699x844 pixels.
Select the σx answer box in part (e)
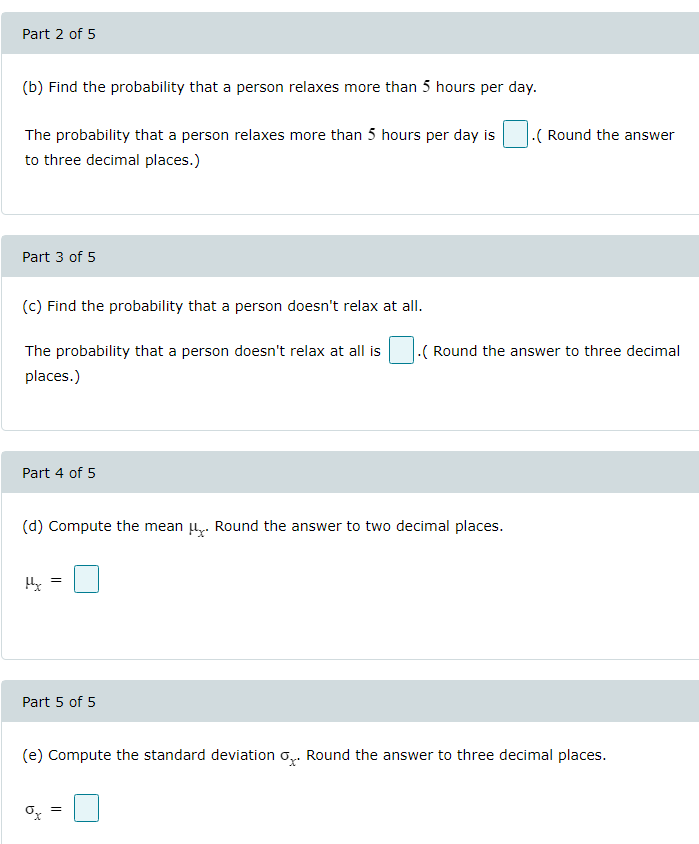(x=86, y=807)
